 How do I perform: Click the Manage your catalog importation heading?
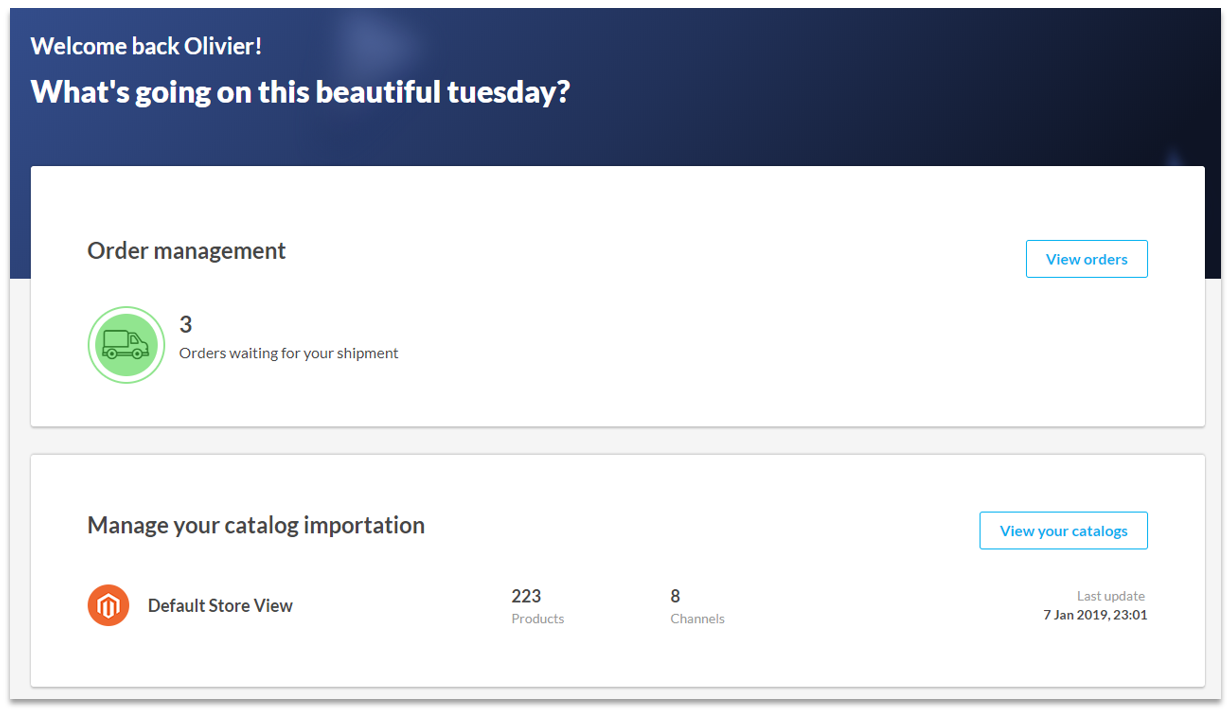tap(256, 525)
